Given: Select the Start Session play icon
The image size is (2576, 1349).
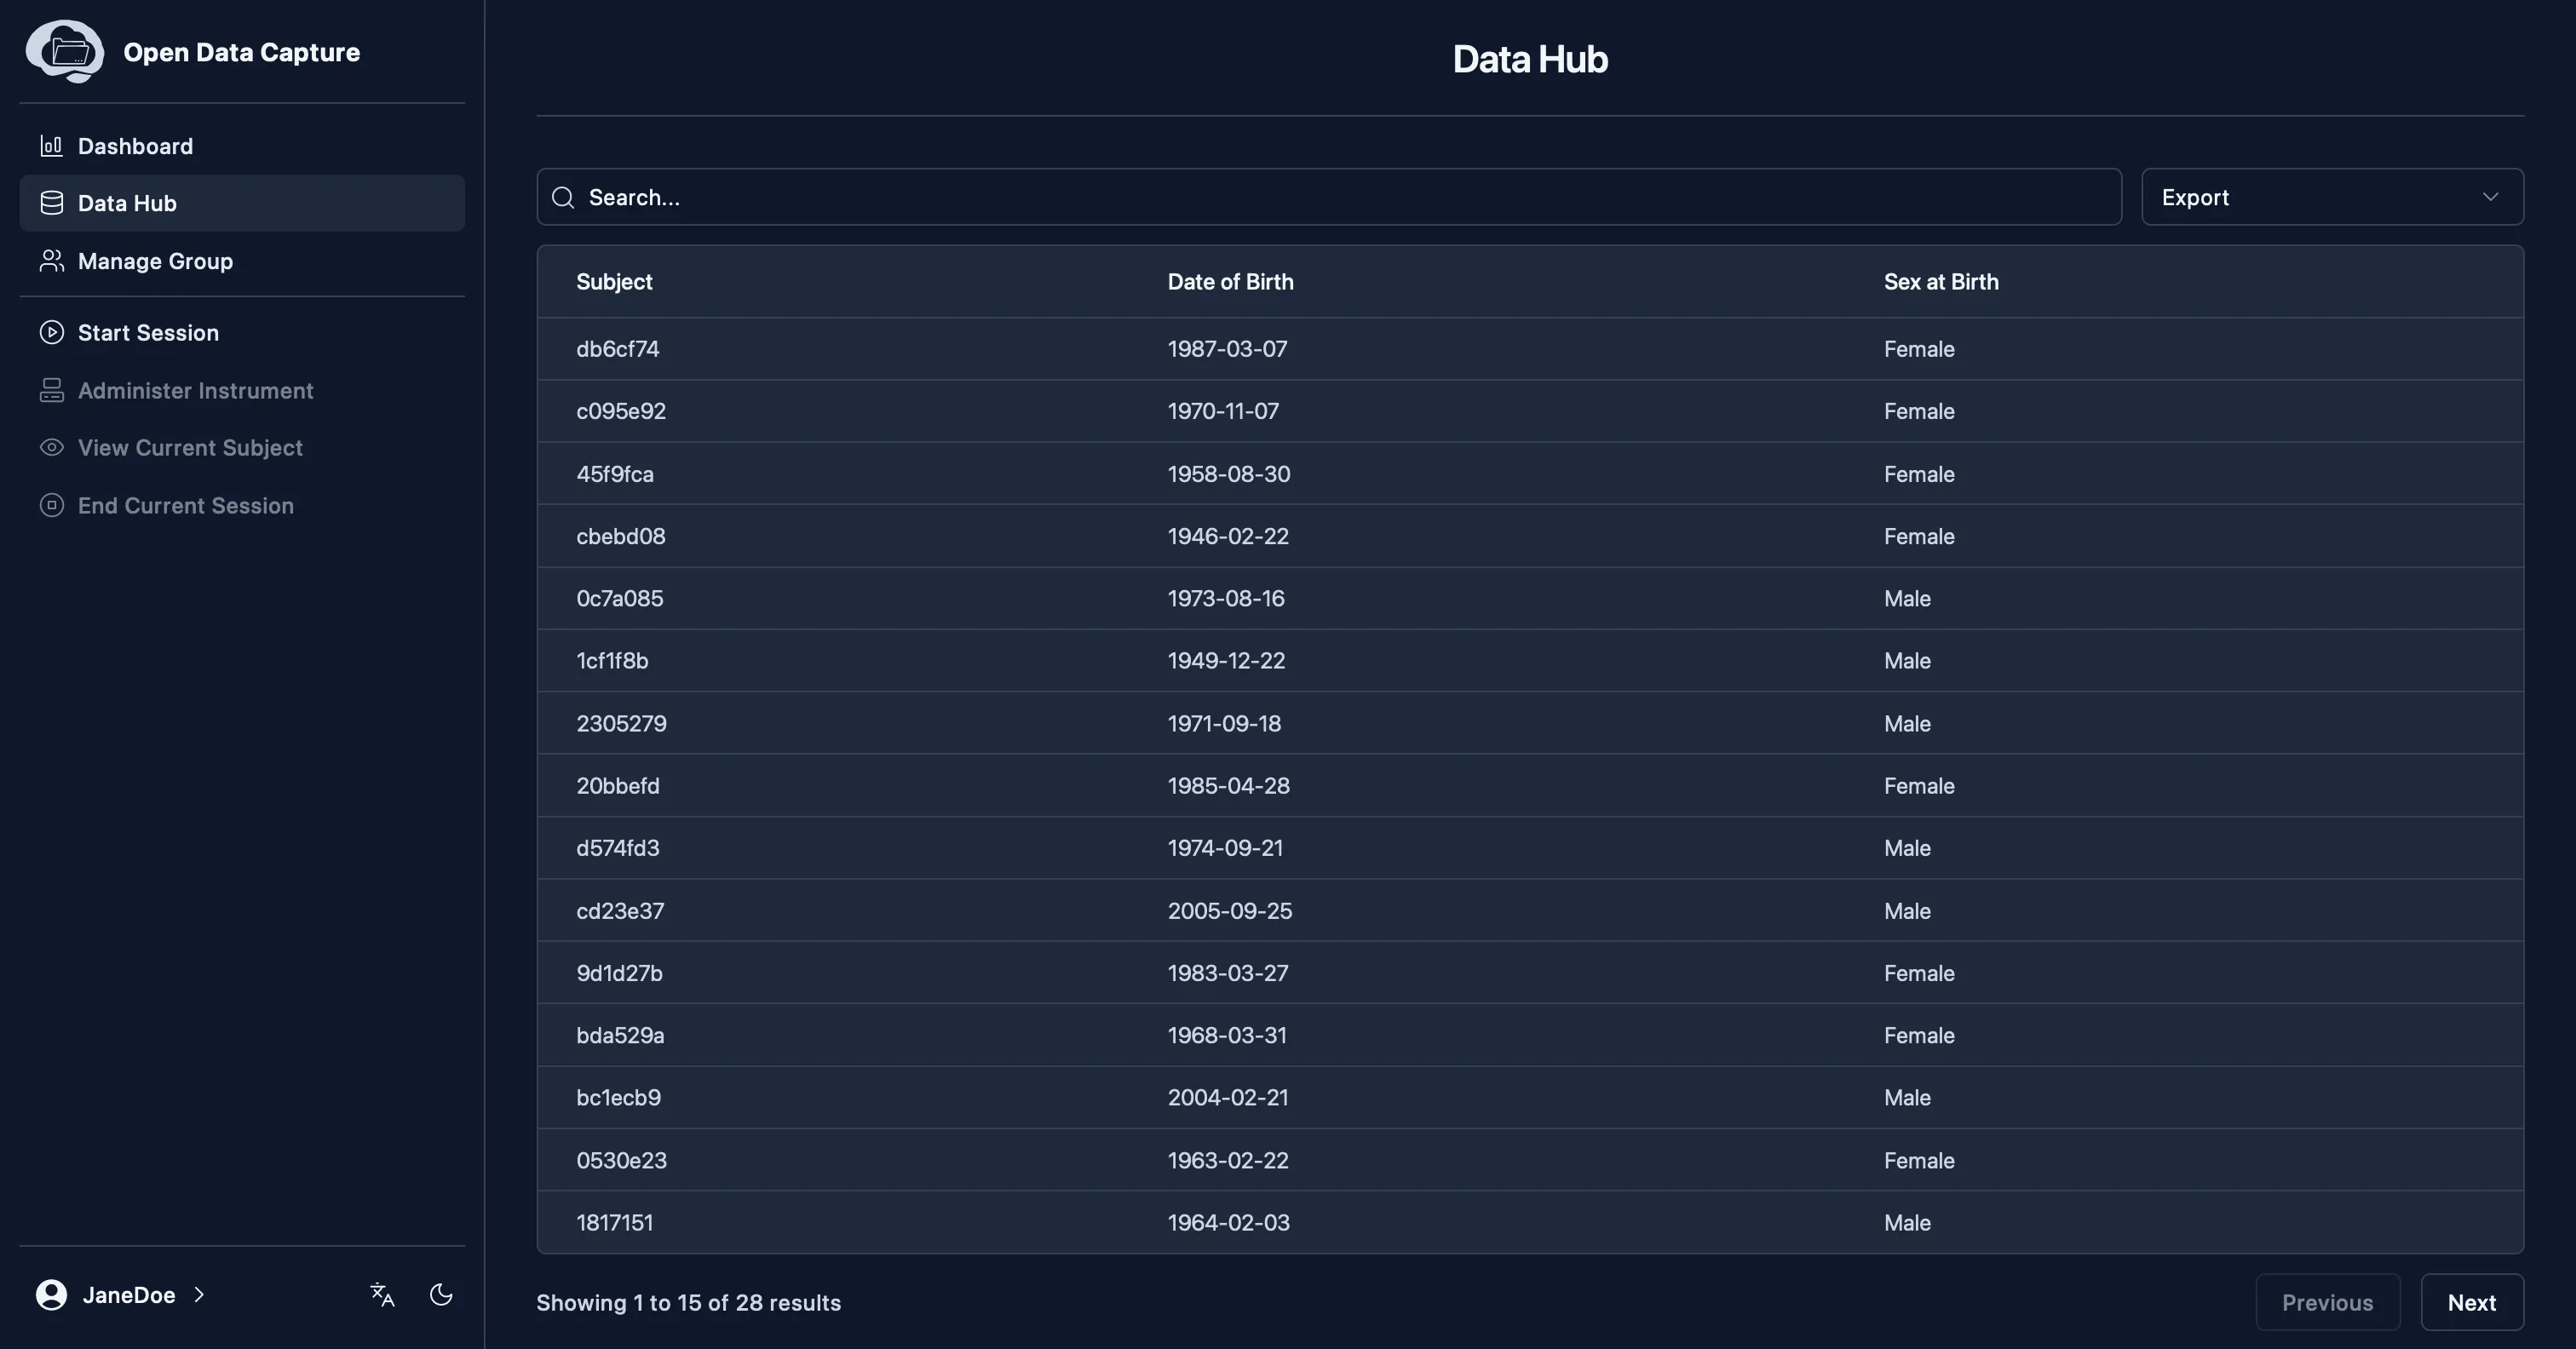Looking at the screenshot, I should point(51,332).
